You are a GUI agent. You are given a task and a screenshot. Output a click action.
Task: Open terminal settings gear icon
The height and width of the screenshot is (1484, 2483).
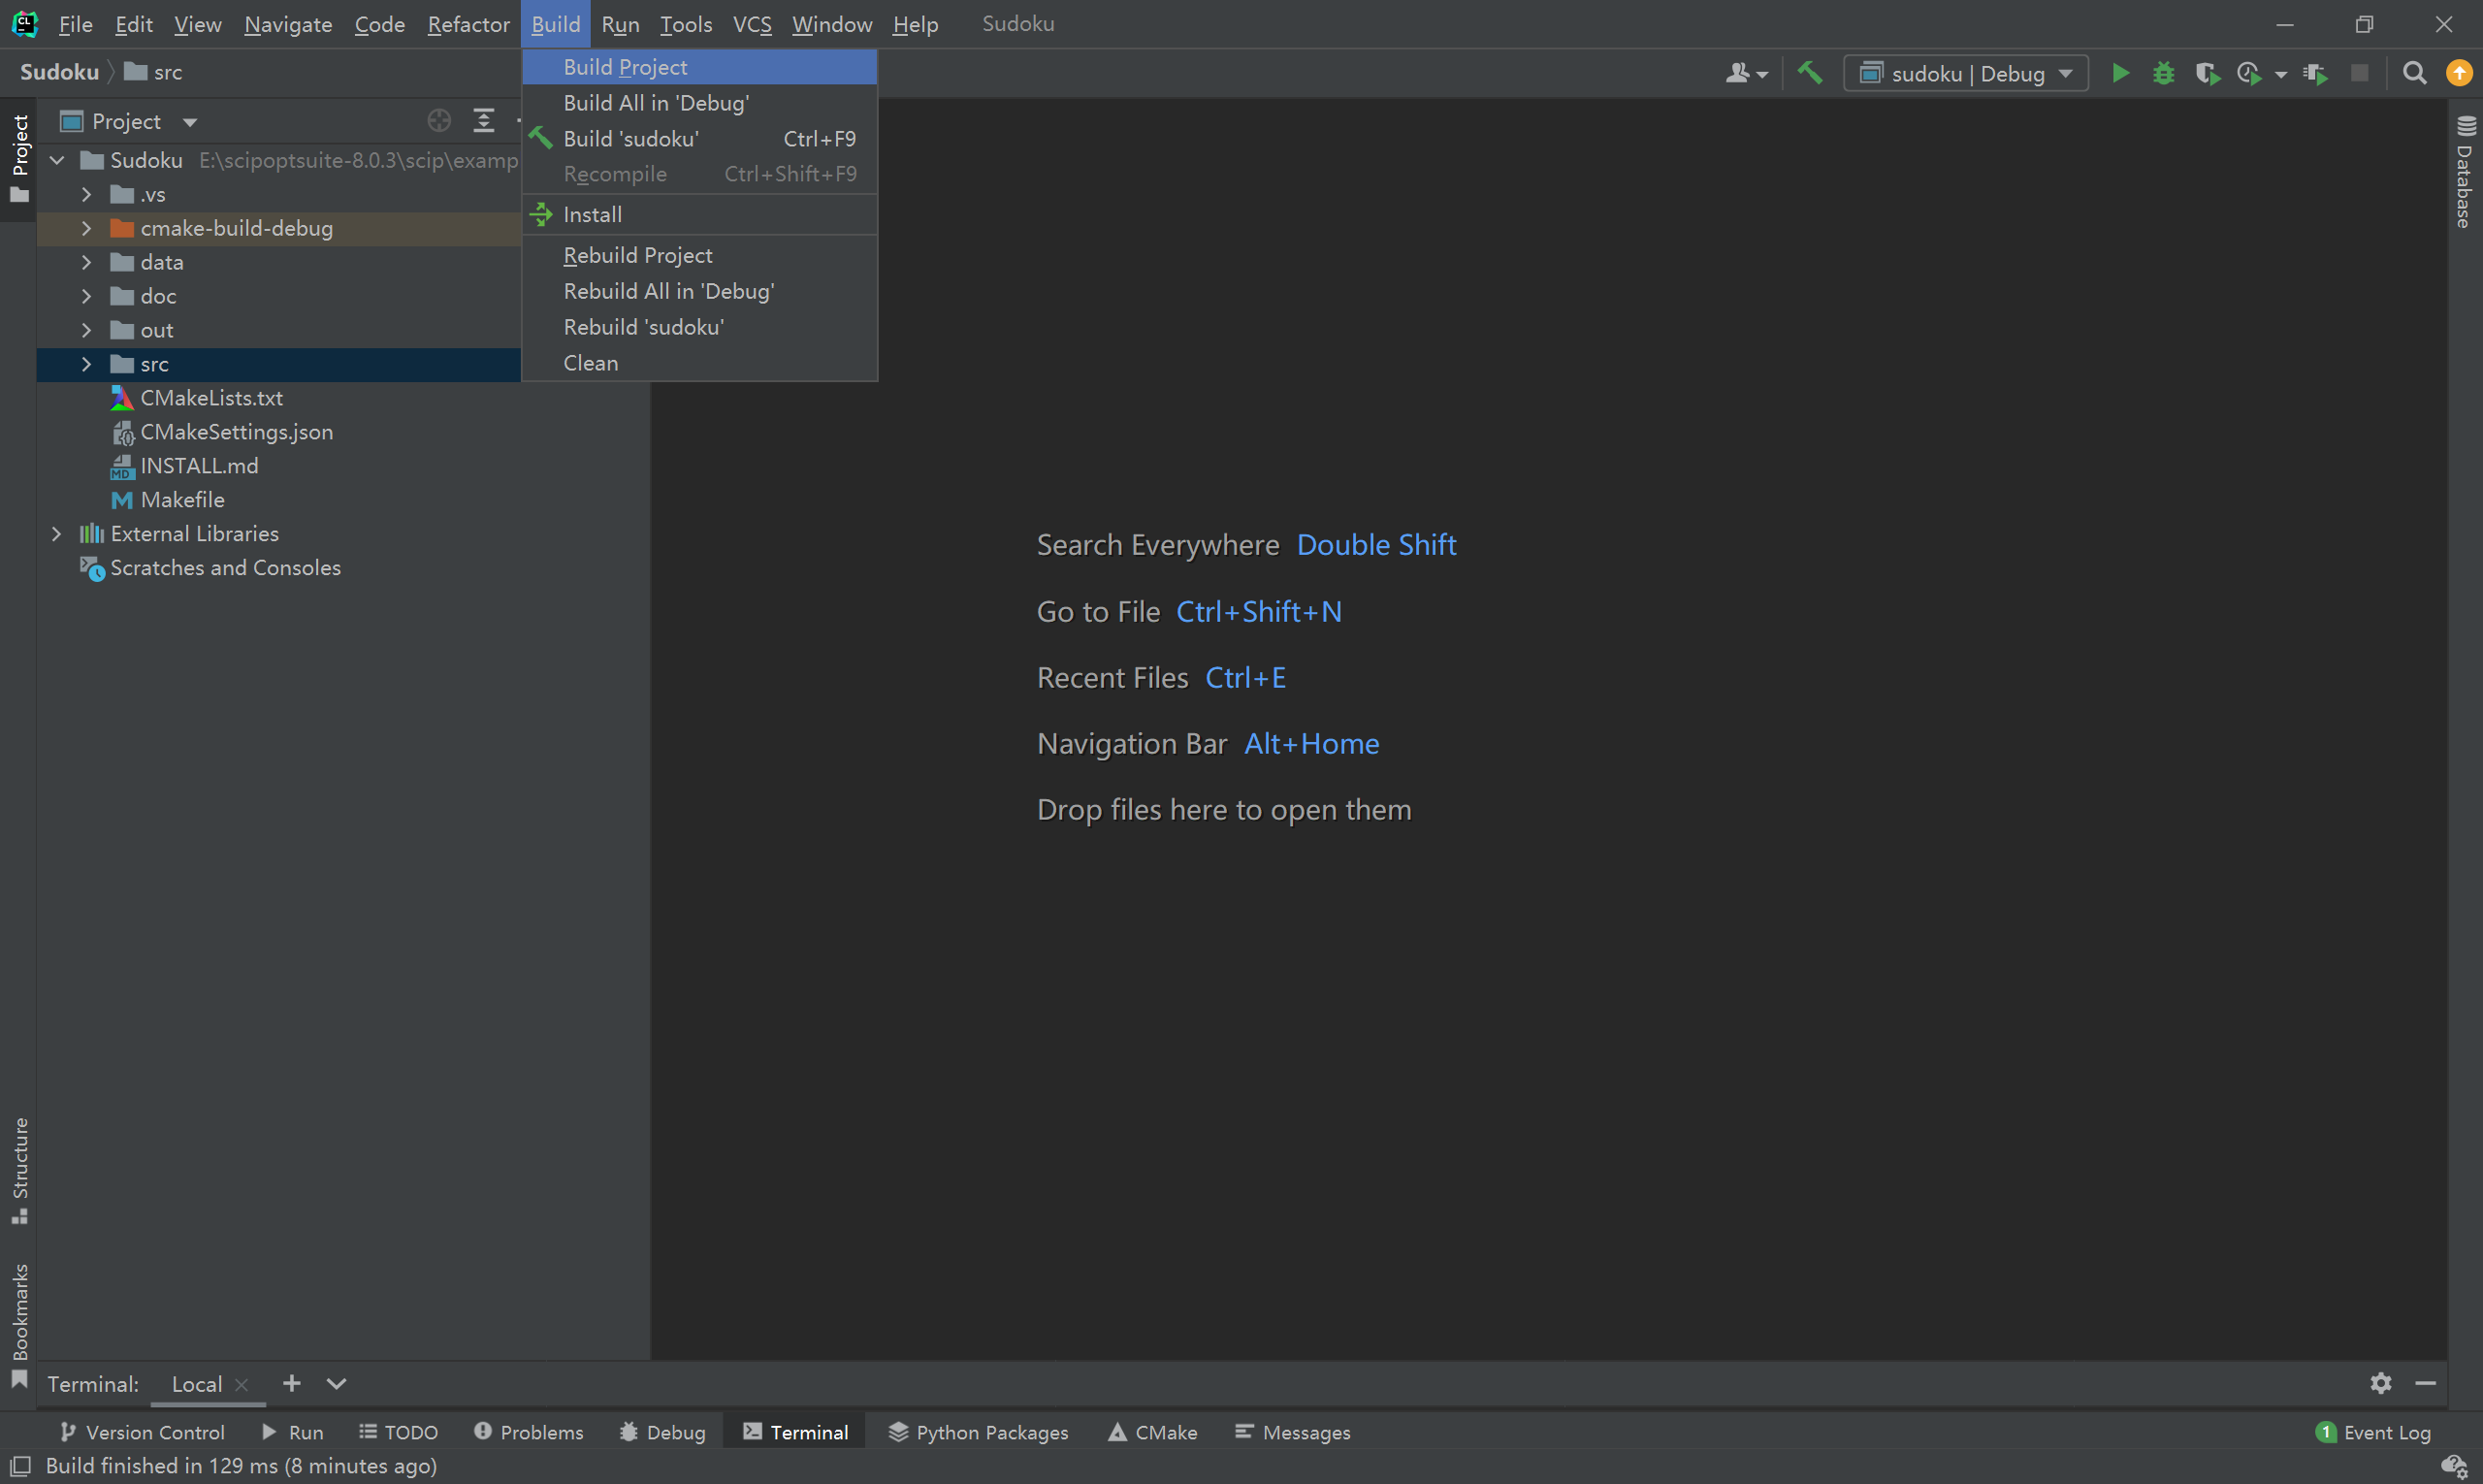pyautogui.click(x=2380, y=1383)
